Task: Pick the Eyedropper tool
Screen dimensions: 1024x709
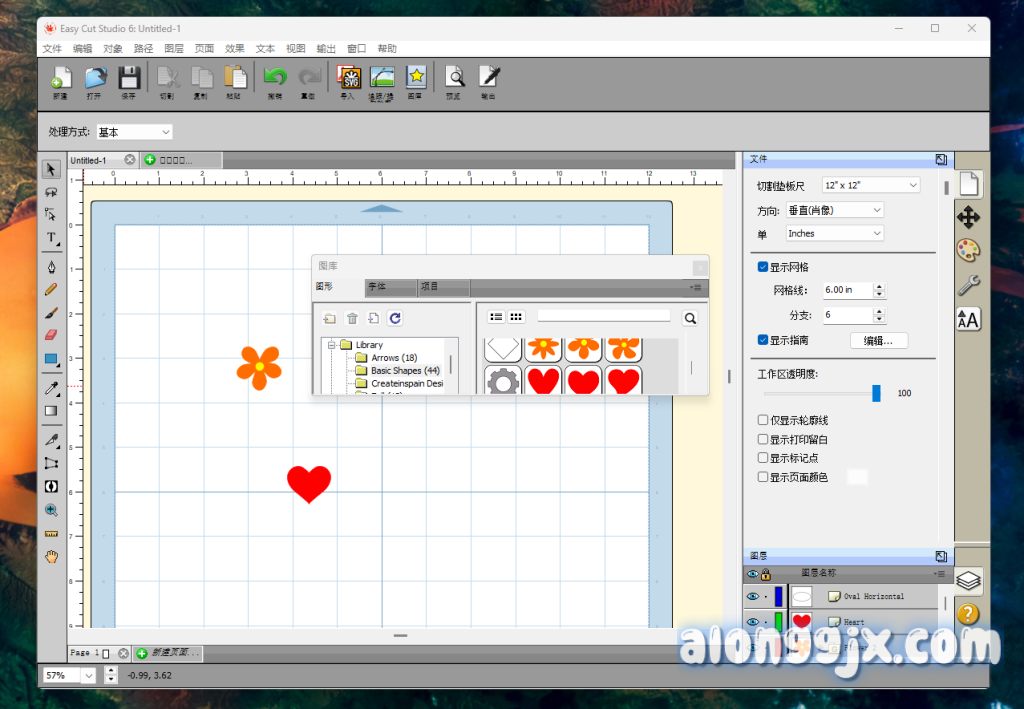Action: [51, 387]
